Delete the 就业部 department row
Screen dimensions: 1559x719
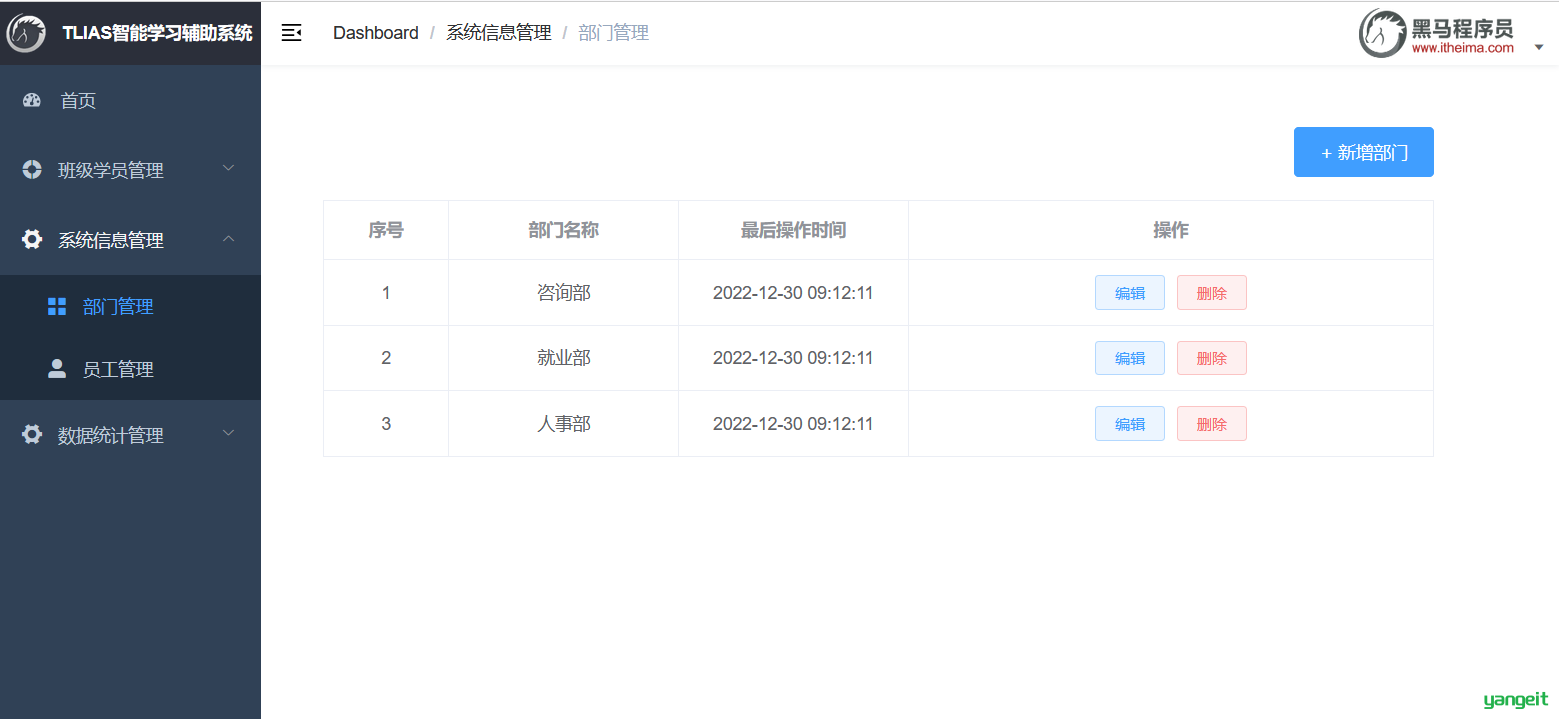pyautogui.click(x=1211, y=358)
